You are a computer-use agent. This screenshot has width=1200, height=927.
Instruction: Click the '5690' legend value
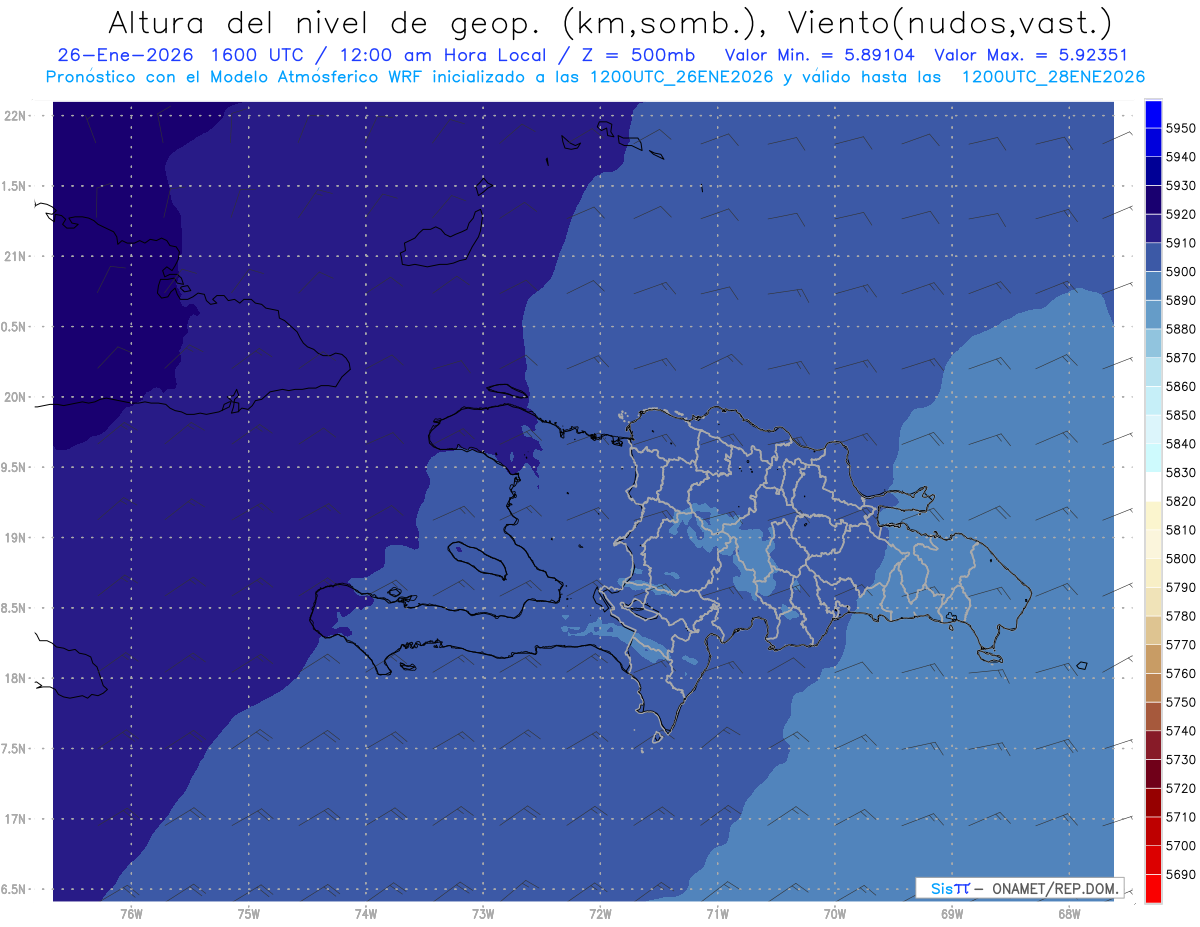1181,875
